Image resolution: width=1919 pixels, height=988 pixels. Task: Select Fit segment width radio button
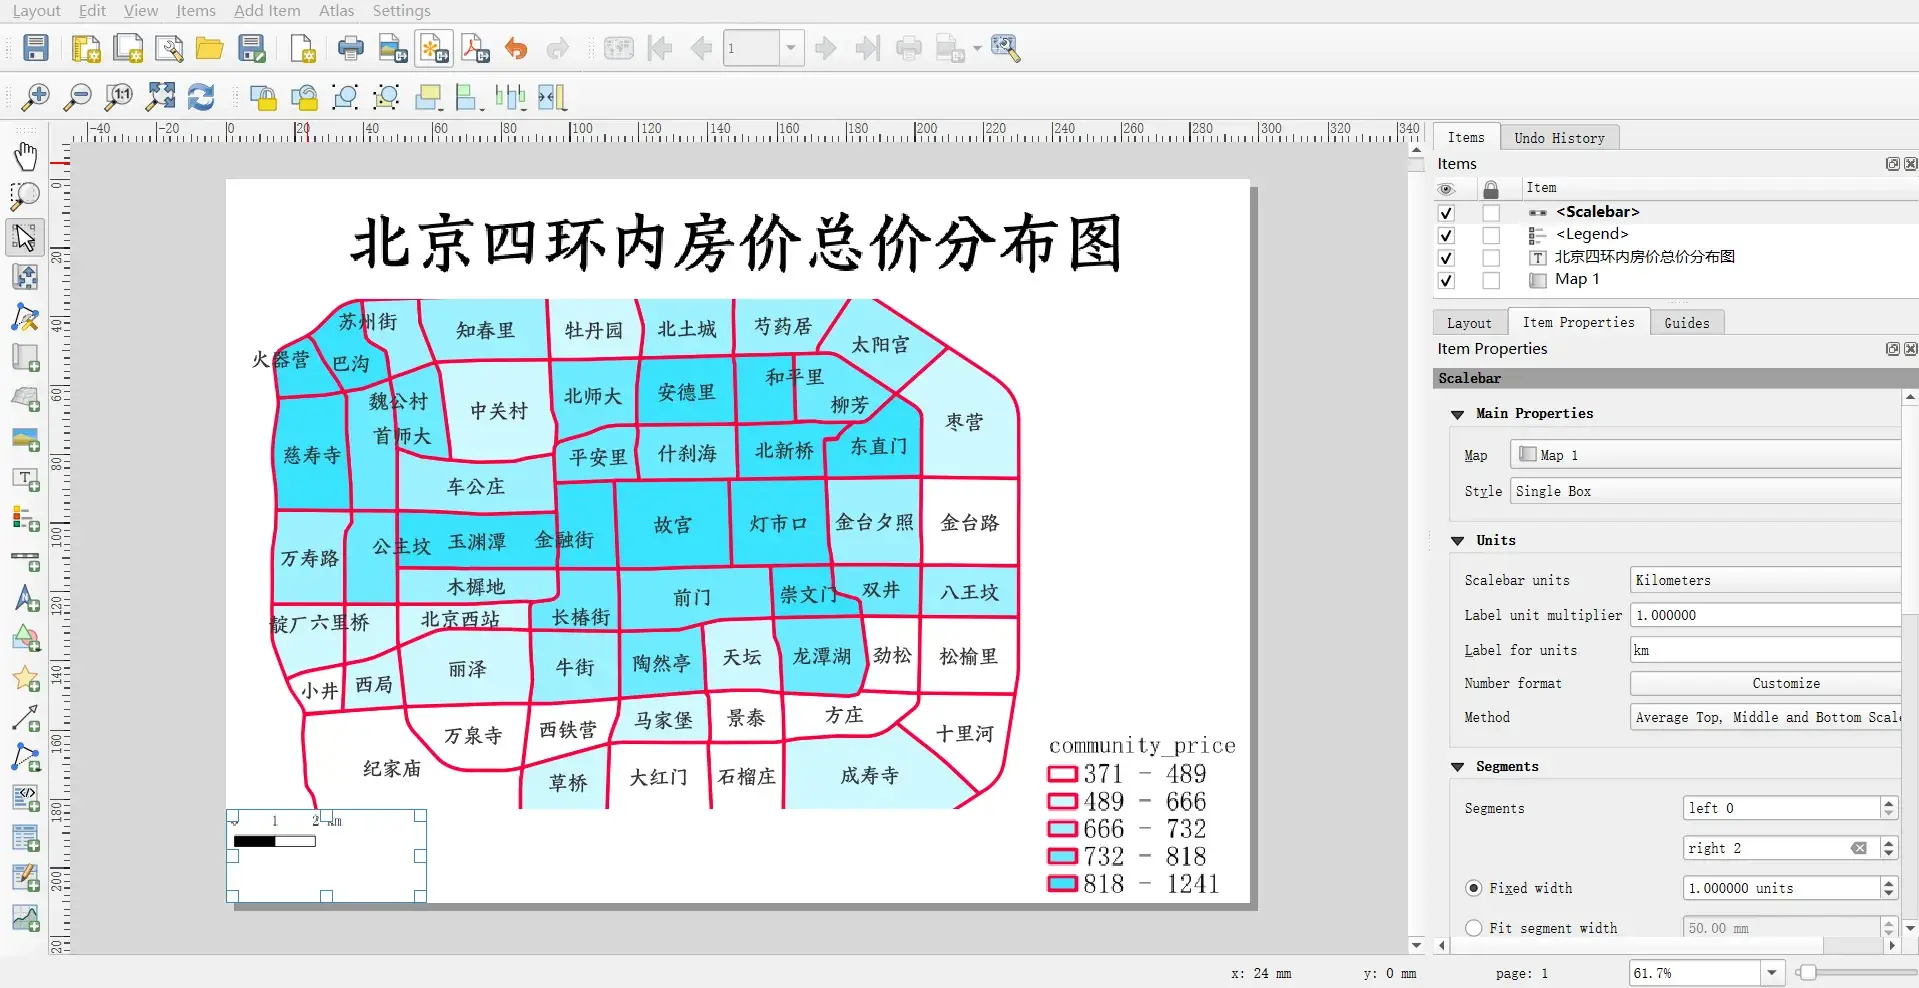point(1474,928)
